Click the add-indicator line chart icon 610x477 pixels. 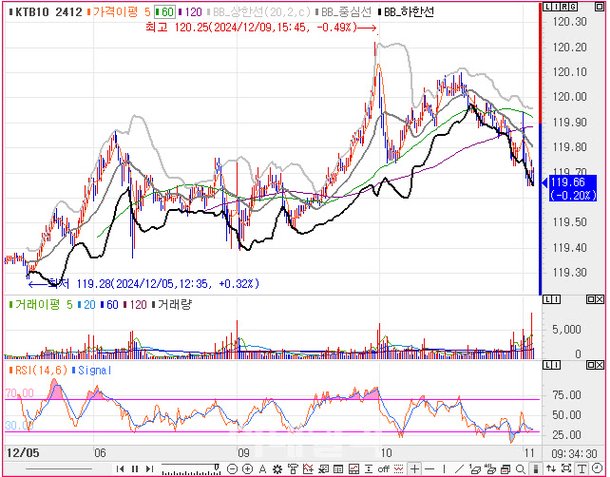pos(308,469)
